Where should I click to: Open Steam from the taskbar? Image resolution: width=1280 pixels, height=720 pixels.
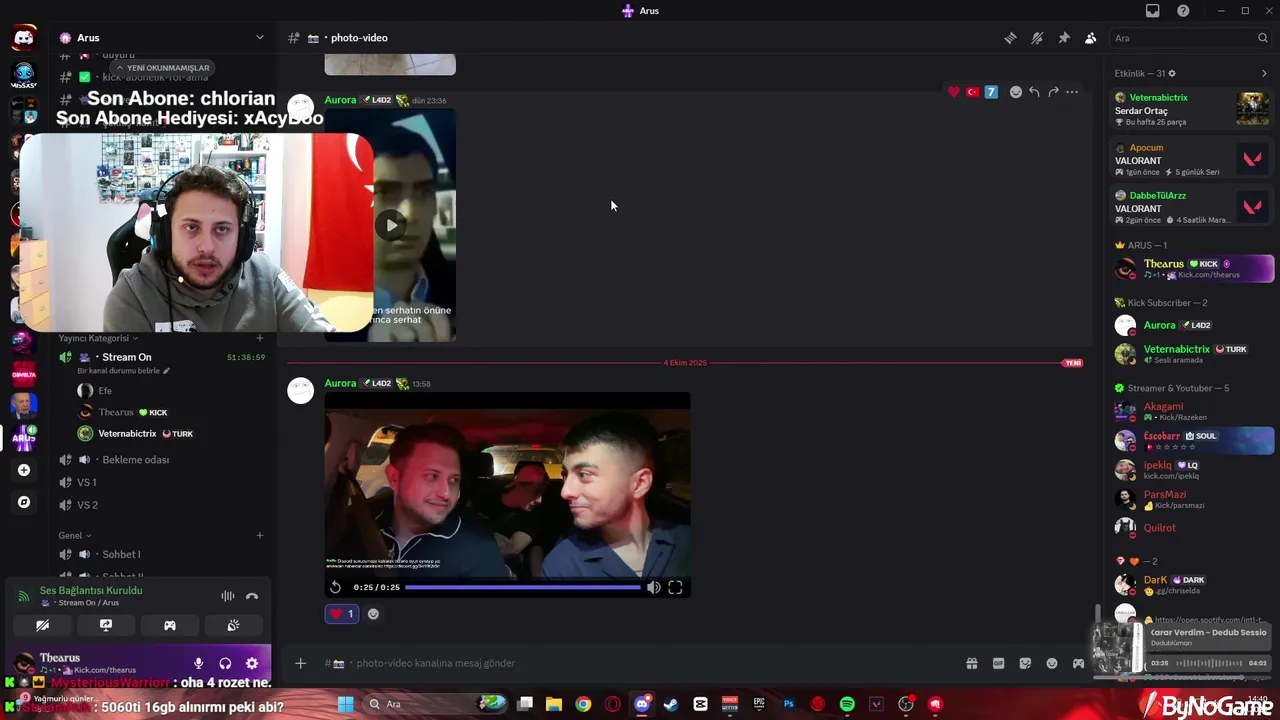pyautogui.click(x=671, y=704)
